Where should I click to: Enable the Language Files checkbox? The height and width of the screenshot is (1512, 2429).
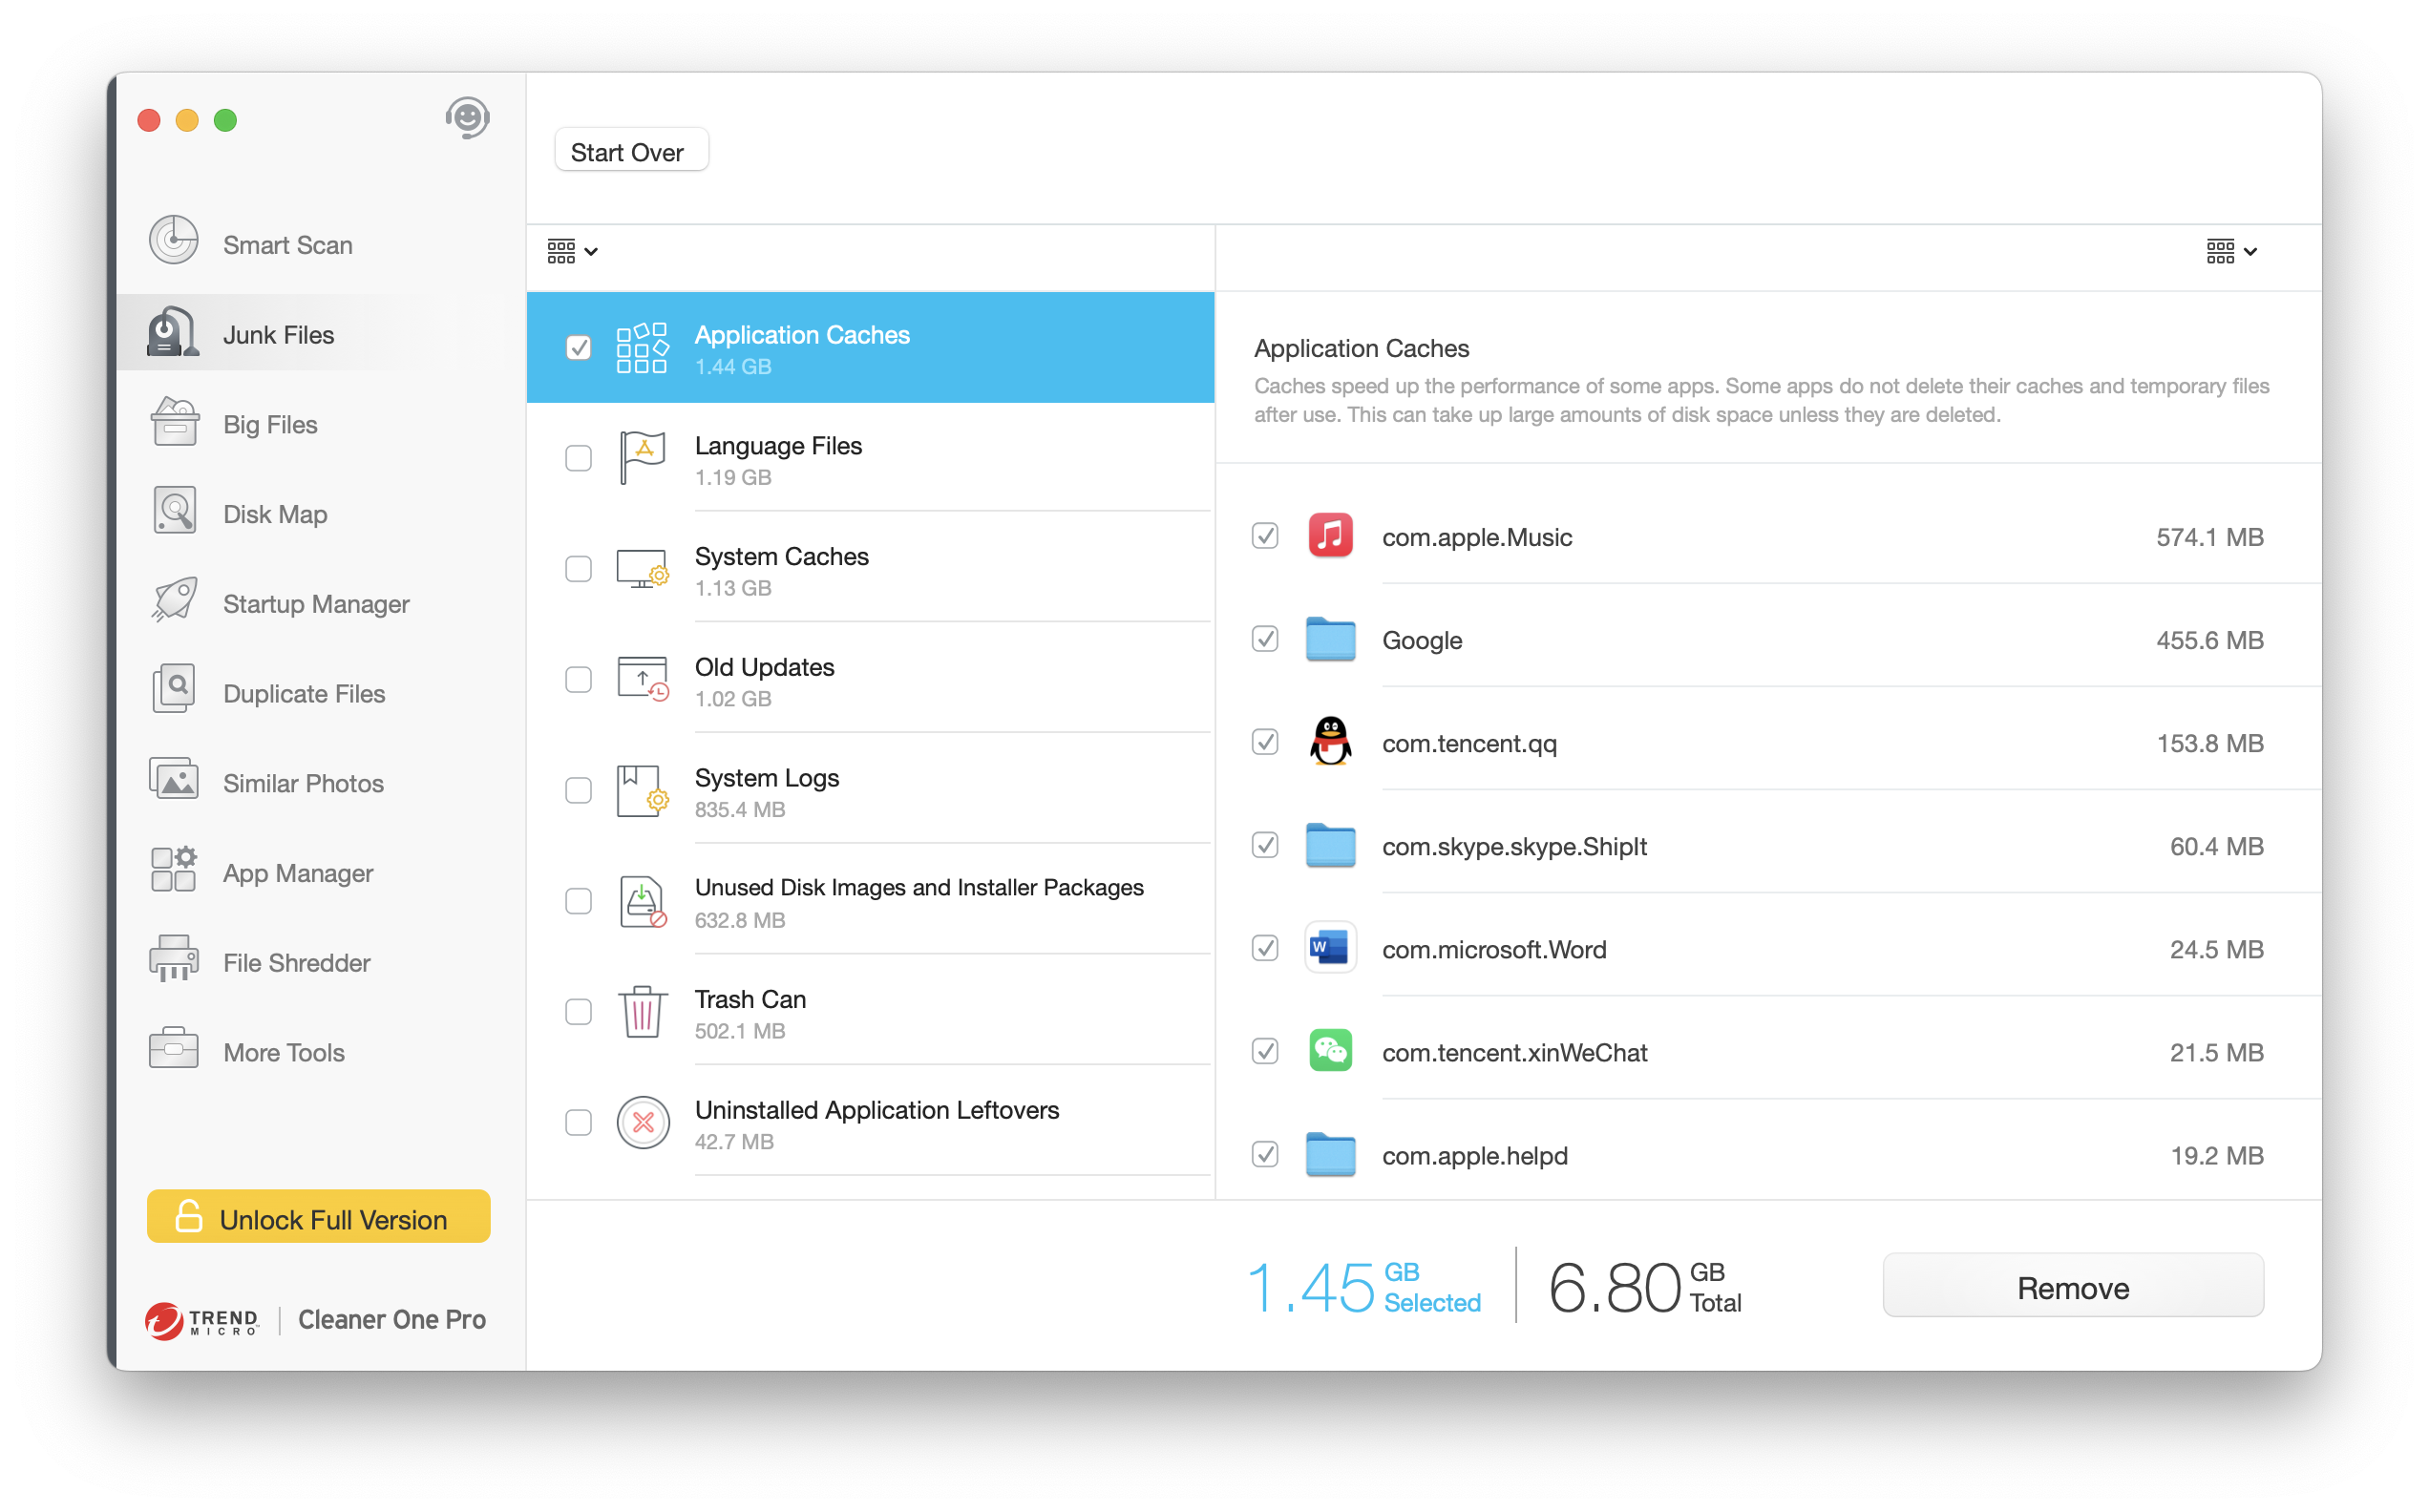578,459
